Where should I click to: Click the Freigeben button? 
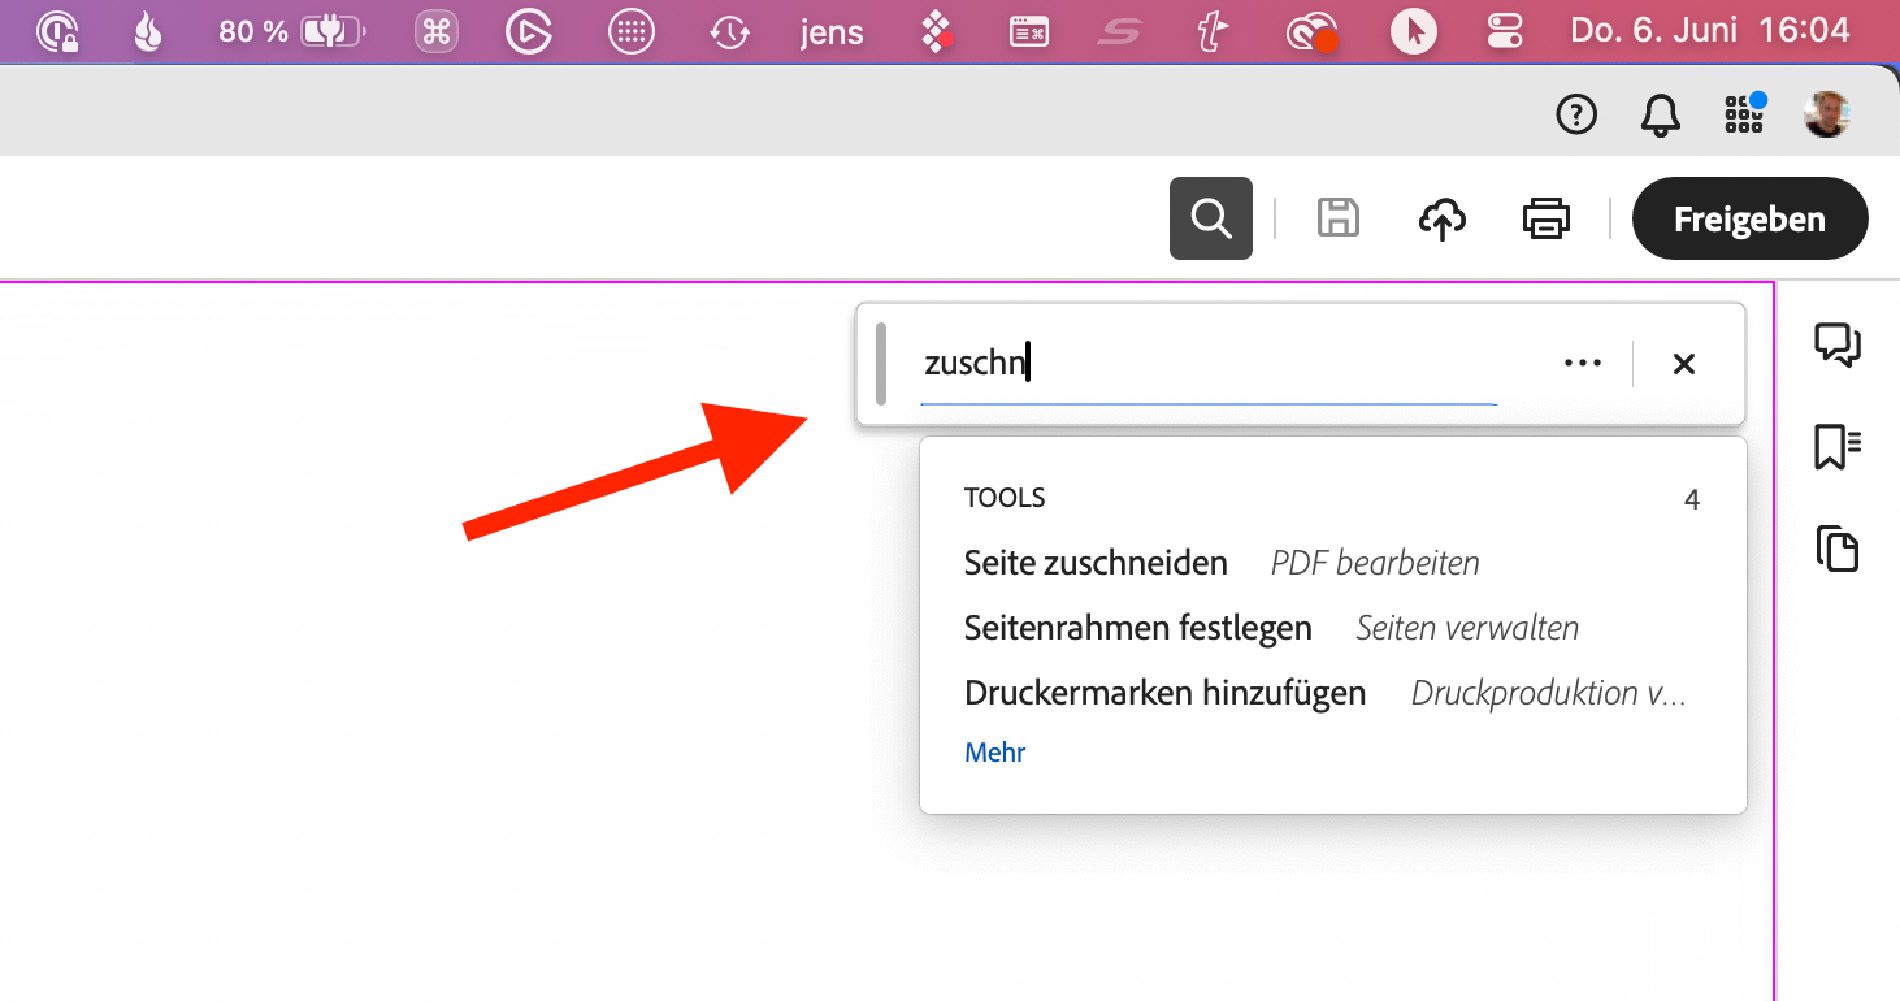(x=1749, y=218)
